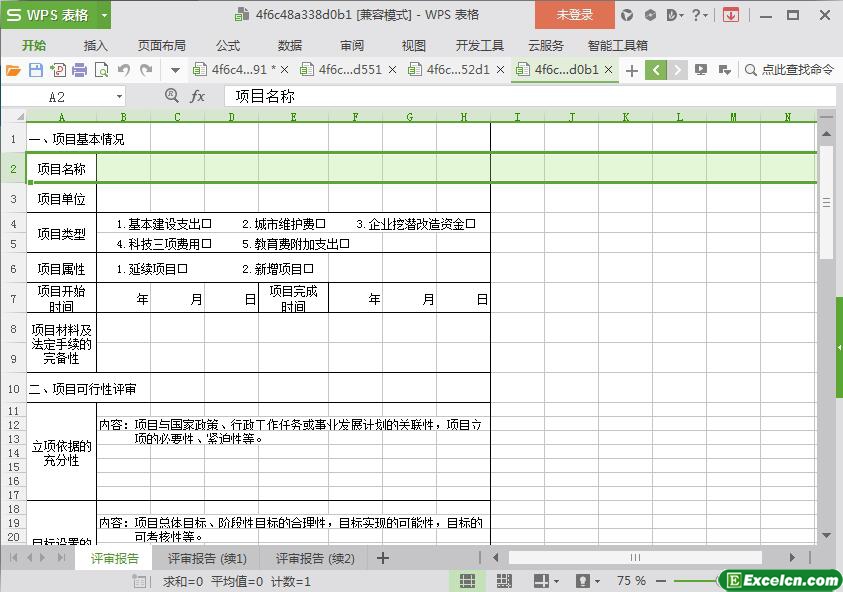843x592 pixels.
Task: Click the Print Preview icon
Action: click(x=101, y=70)
